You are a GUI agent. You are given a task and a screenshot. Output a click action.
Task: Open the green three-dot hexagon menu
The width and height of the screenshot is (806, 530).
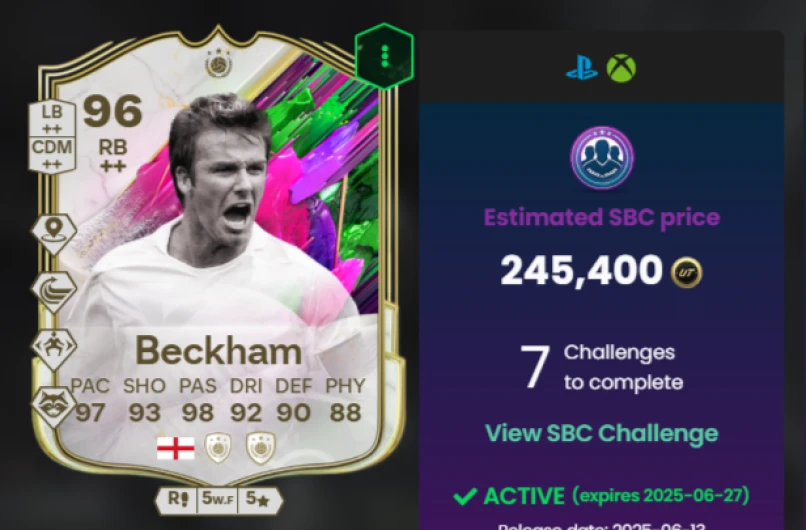click(384, 56)
